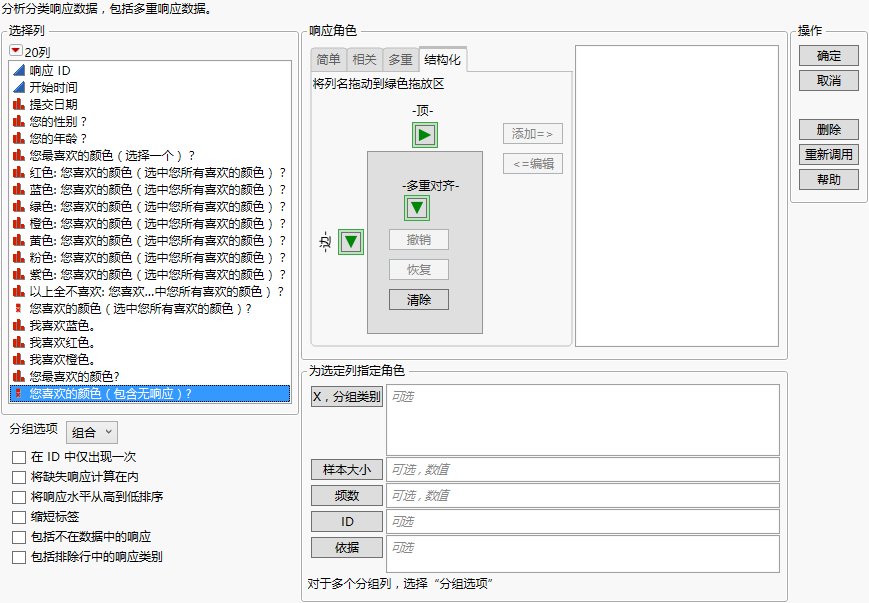Click the ID role button
869x603 pixels.
click(347, 522)
